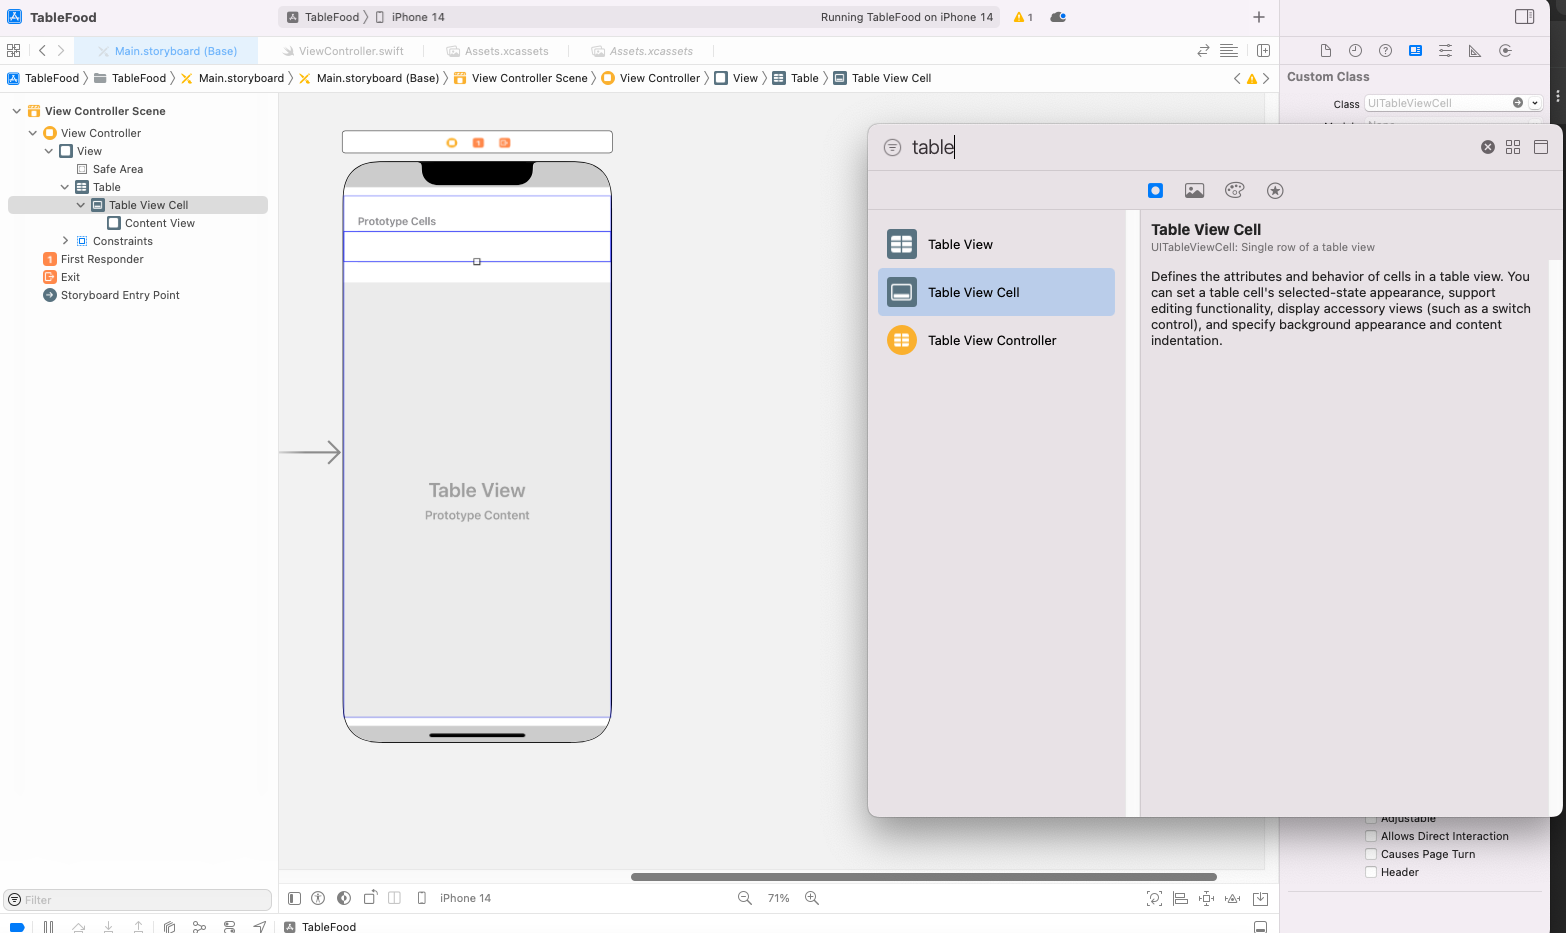The width and height of the screenshot is (1566, 933).
Task: Toggle the document outline panel
Action: tap(294, 898)
